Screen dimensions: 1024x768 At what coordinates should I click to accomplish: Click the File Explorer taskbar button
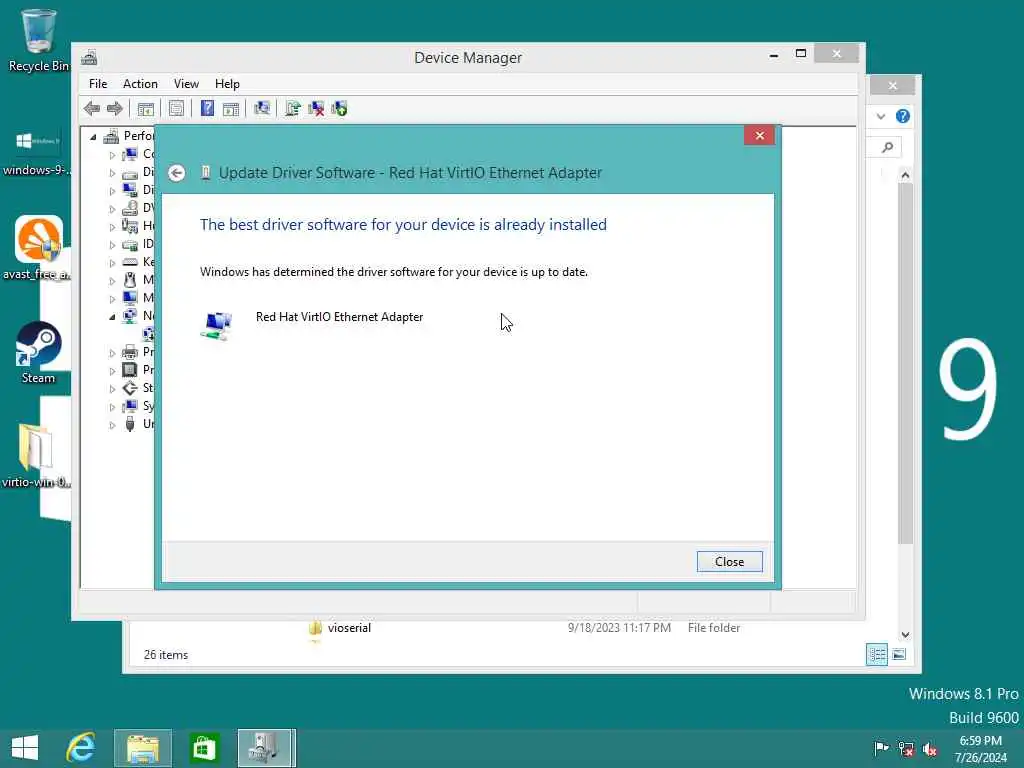[143, 748]
